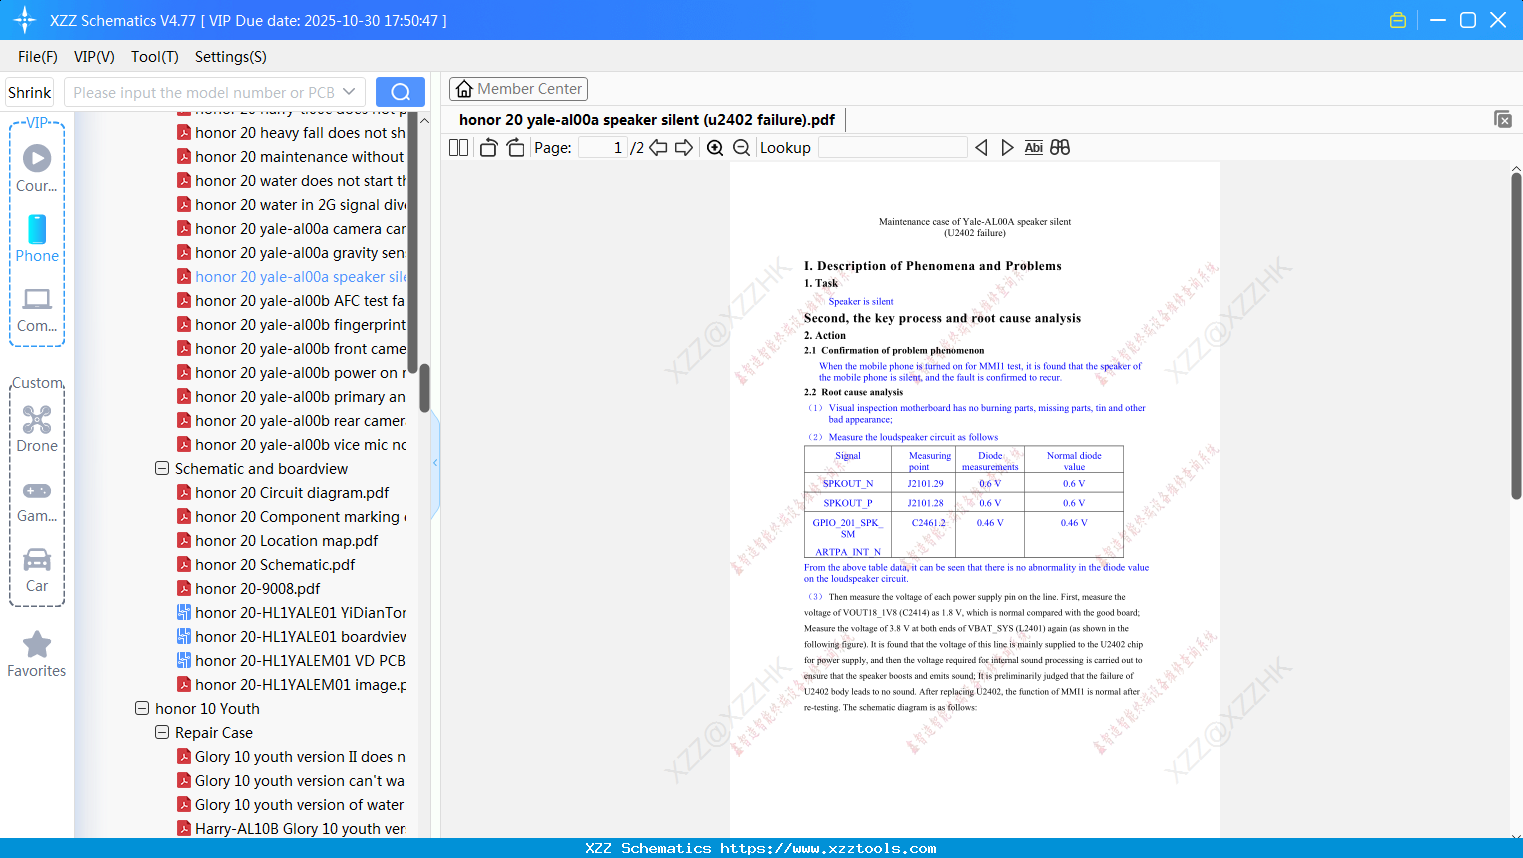Open honor 20-HL1YALEM01 VD PCB file
Viewport: 1523px width, 858px height.
click(x=291, y=660)
